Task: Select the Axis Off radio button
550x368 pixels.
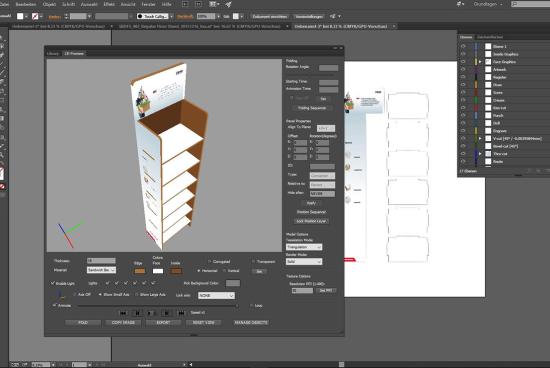Action: coord(74,294)
